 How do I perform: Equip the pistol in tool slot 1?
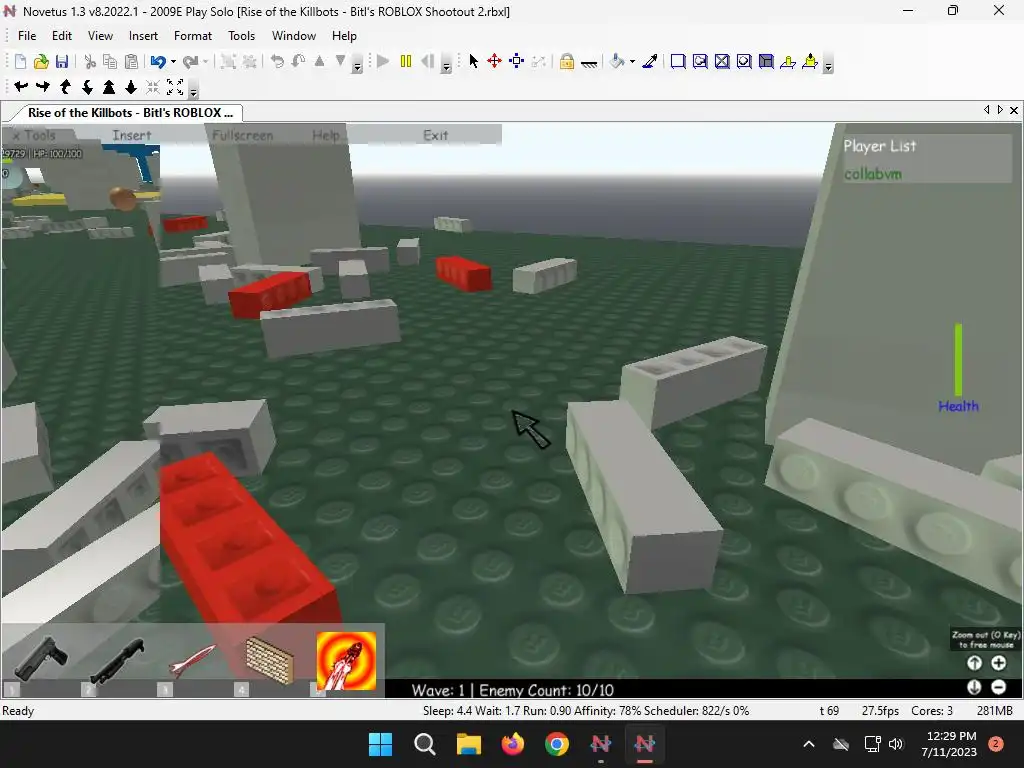point(40,660)
